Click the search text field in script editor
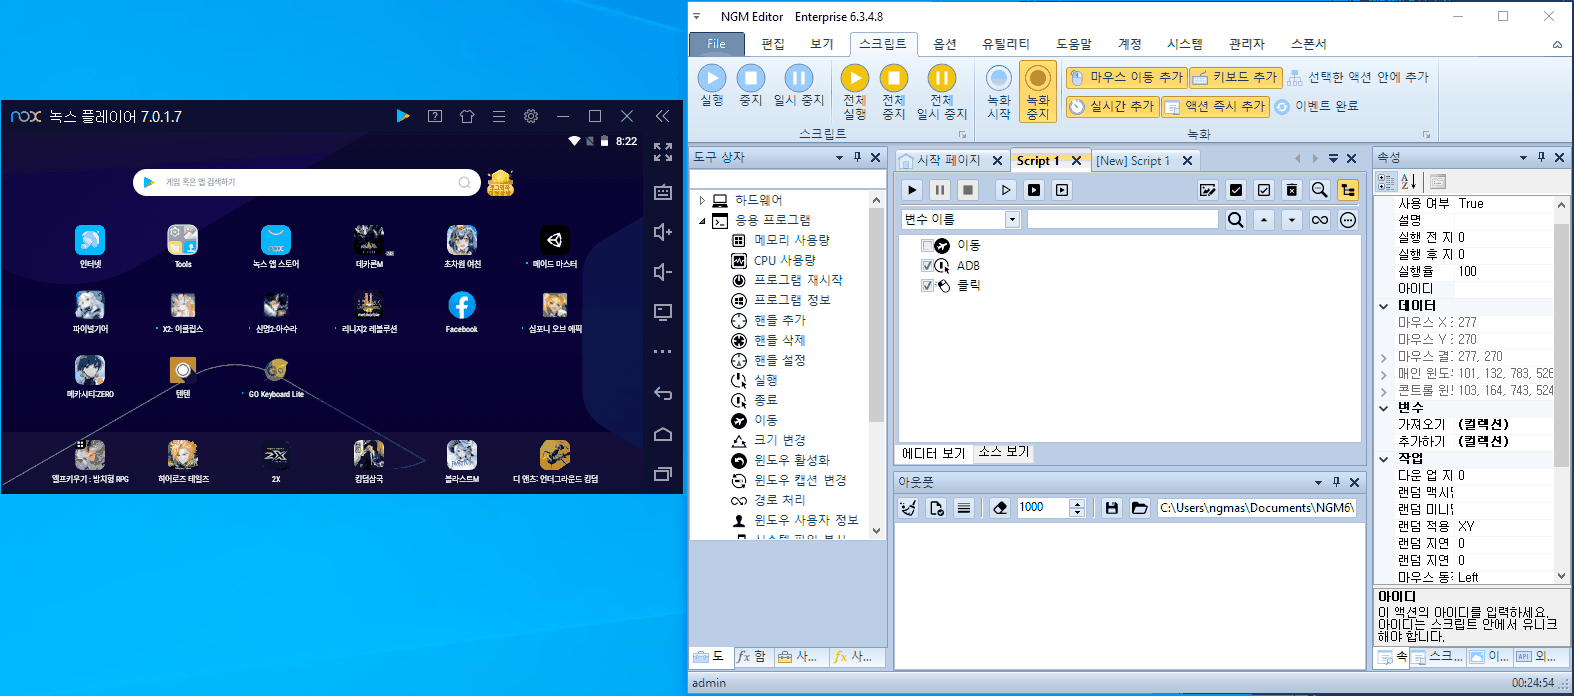The height and width of the screenshot is (696, 1574). click(1122, 220)
